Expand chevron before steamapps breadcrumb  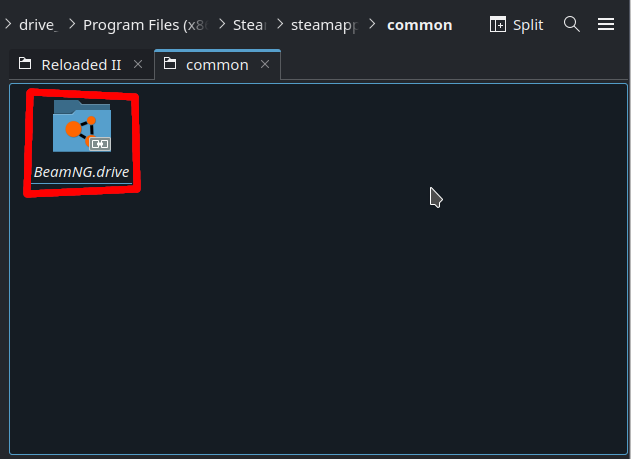[280, 25]
